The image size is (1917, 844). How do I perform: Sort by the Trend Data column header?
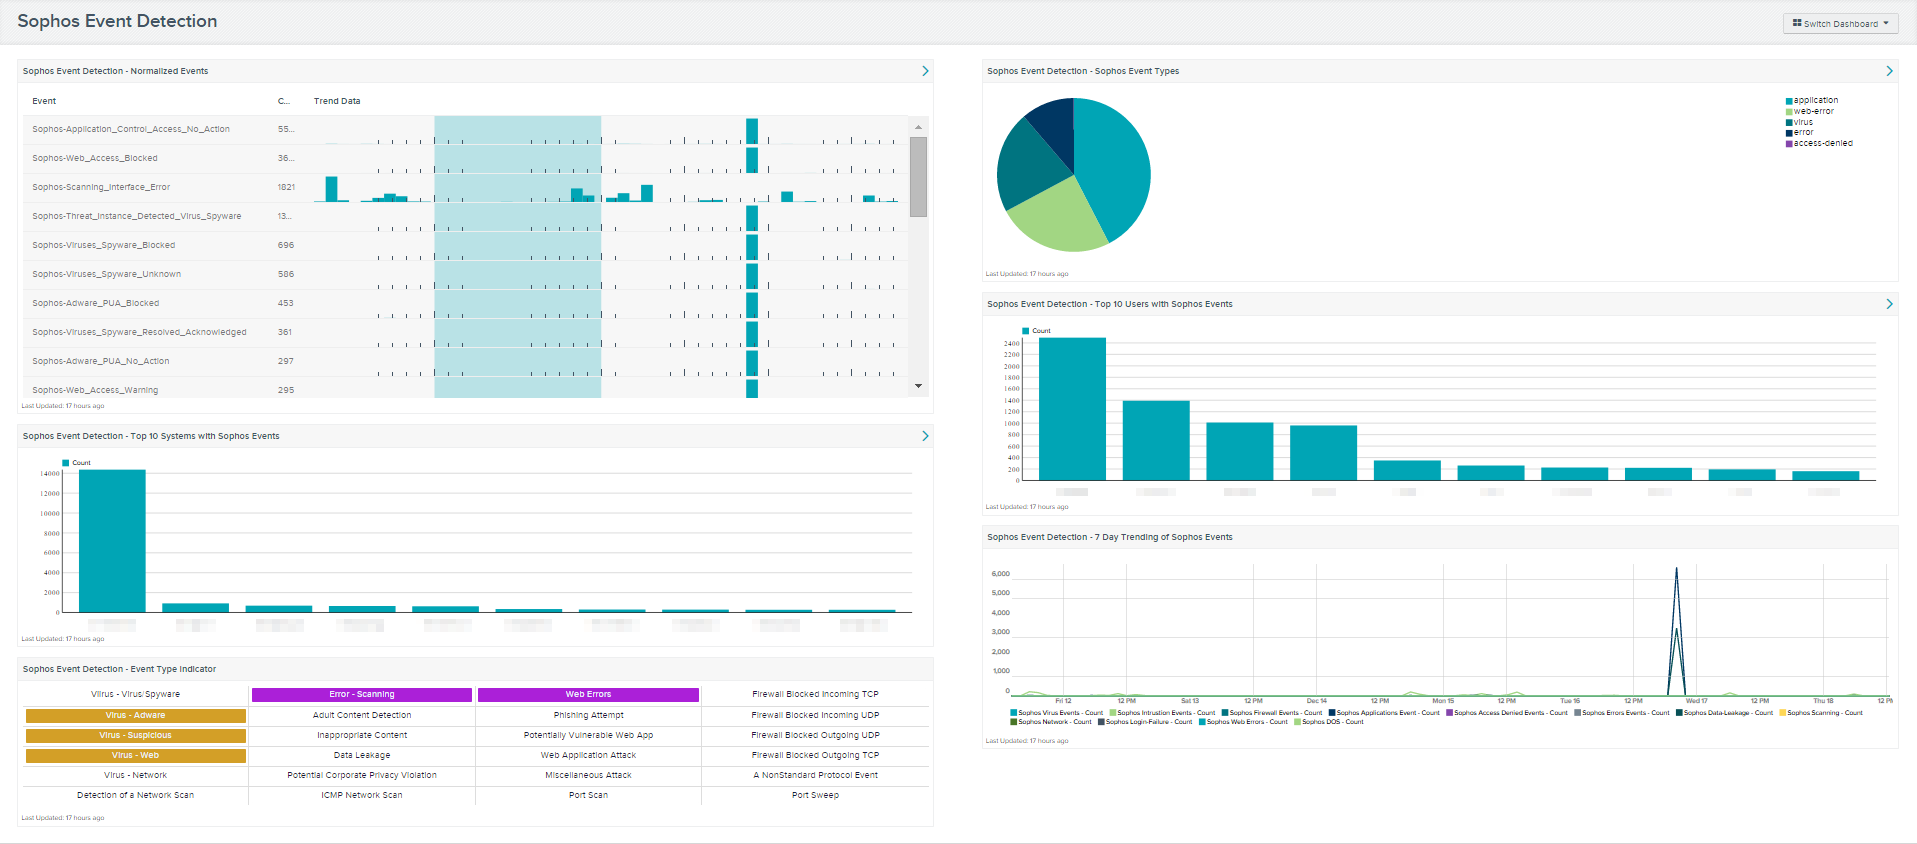pos(337,101)
